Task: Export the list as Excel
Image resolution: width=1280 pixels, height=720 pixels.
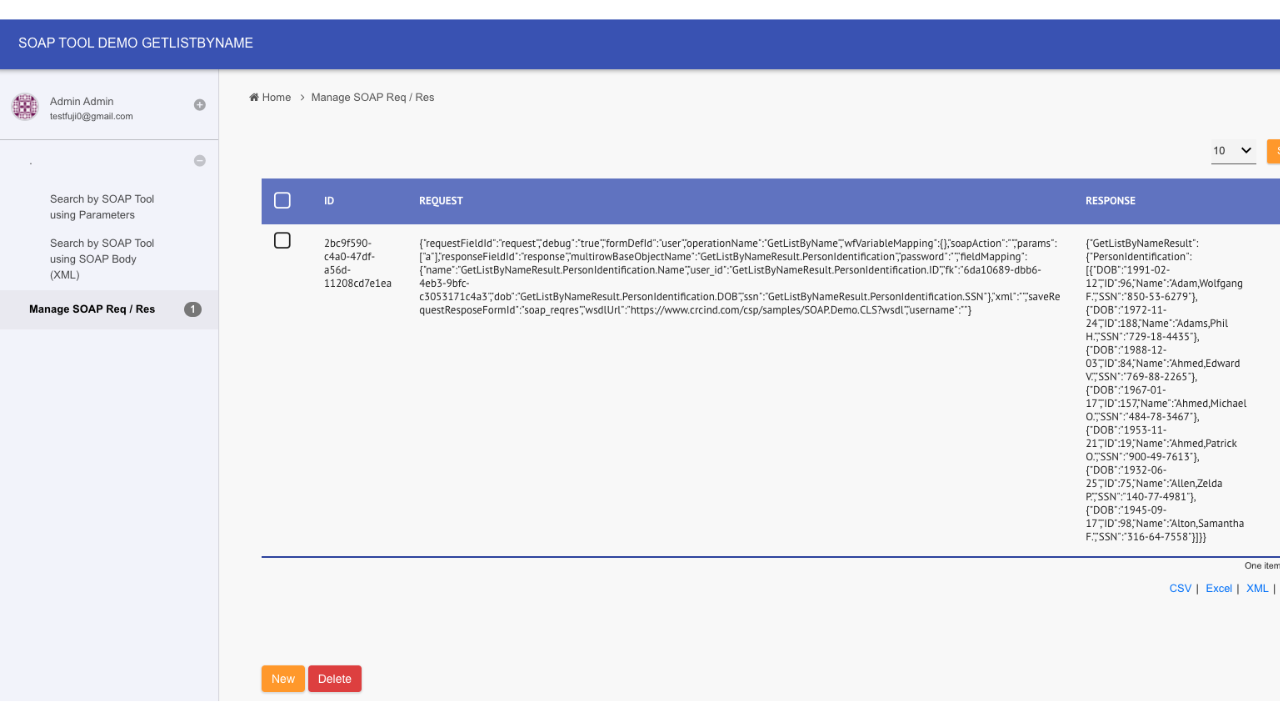Action: [x=1218, y=589]
